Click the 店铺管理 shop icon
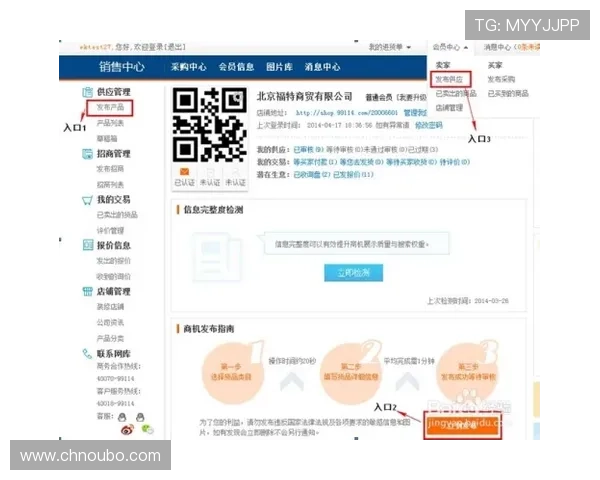Screen dimensions: 600x480 pyautogui.click(x=88, y=291)
